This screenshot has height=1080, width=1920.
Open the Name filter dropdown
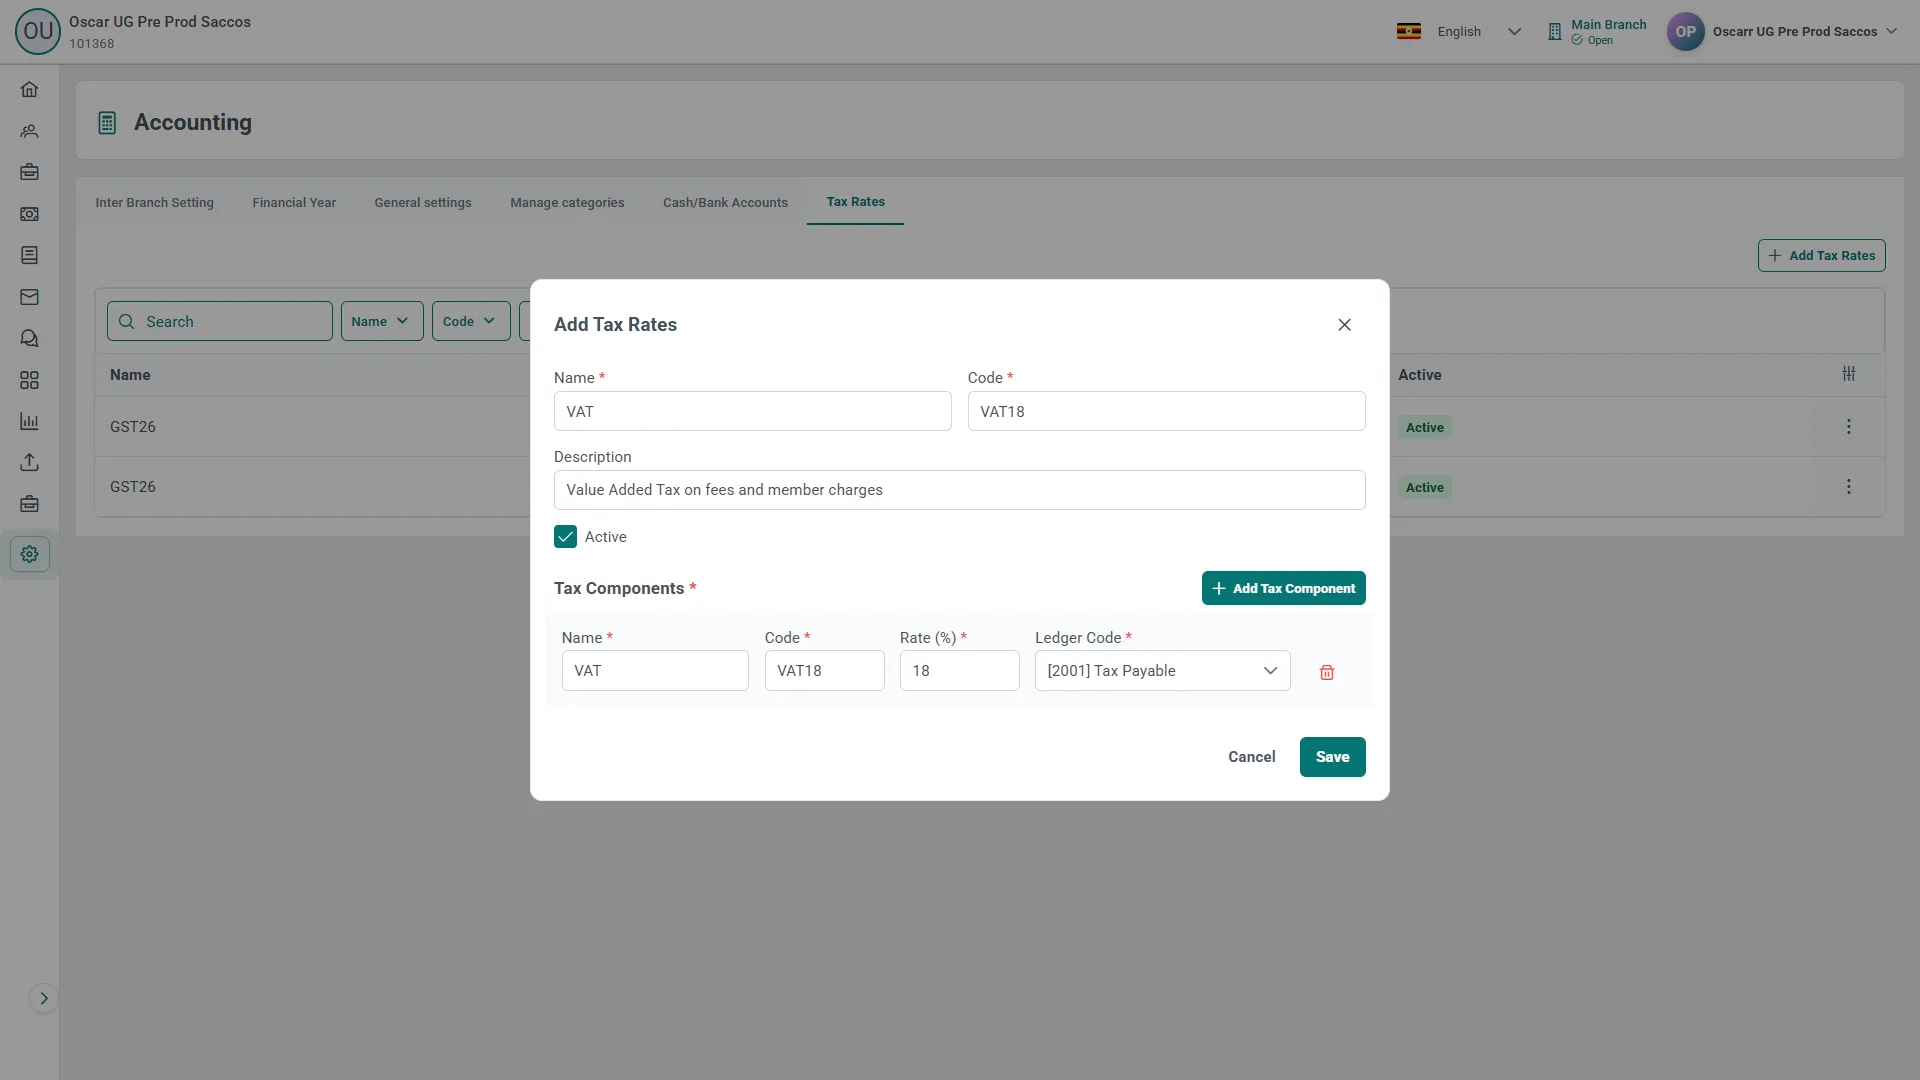pyautogui.click(x=382, y=322)
